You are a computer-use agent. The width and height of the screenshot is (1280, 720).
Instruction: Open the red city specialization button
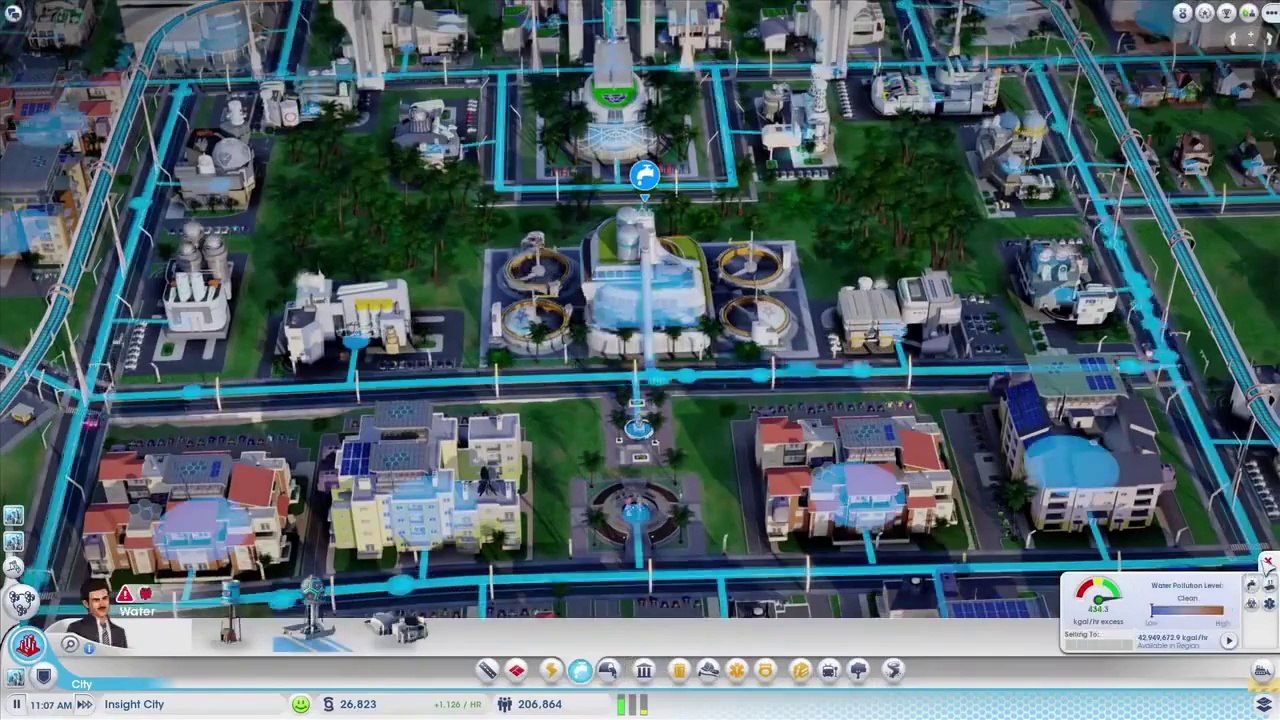click(x=27, y=643)
